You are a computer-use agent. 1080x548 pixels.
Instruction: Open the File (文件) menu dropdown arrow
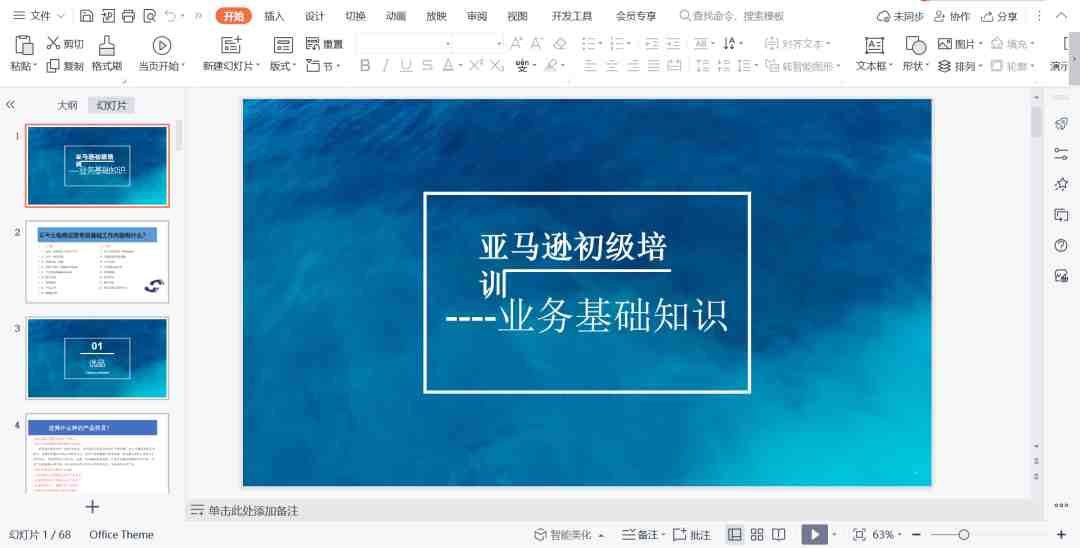(x=61, y=15)
